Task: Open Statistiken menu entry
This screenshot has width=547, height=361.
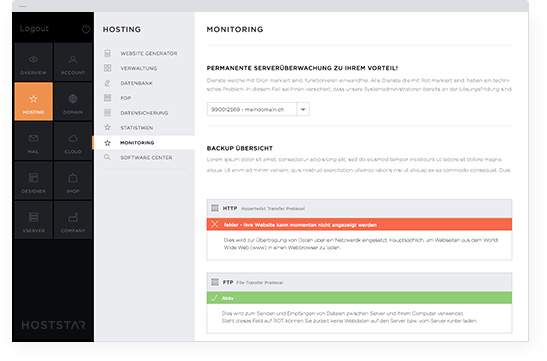Action: [x=144, y=128]
